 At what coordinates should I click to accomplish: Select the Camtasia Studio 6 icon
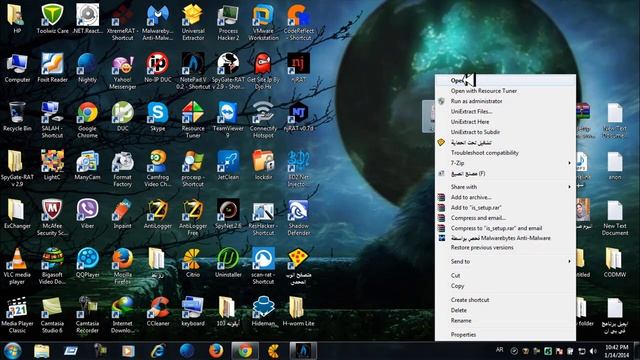[x=53, y=315]
